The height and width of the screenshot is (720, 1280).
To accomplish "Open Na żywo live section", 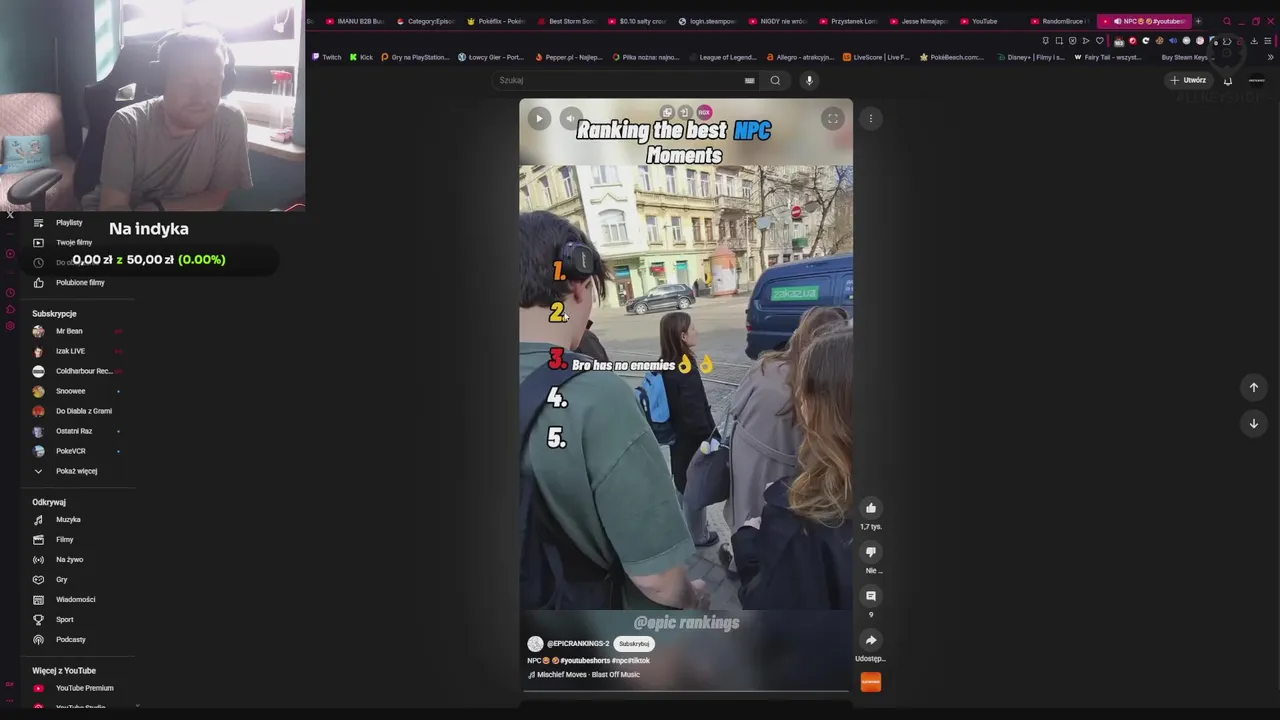I will pos(69,560).
